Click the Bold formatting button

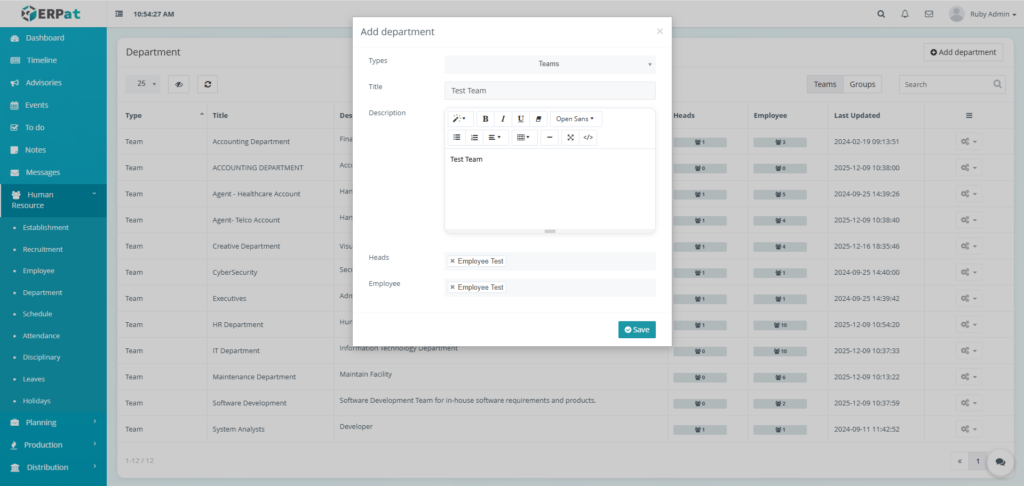click(485, 119)
